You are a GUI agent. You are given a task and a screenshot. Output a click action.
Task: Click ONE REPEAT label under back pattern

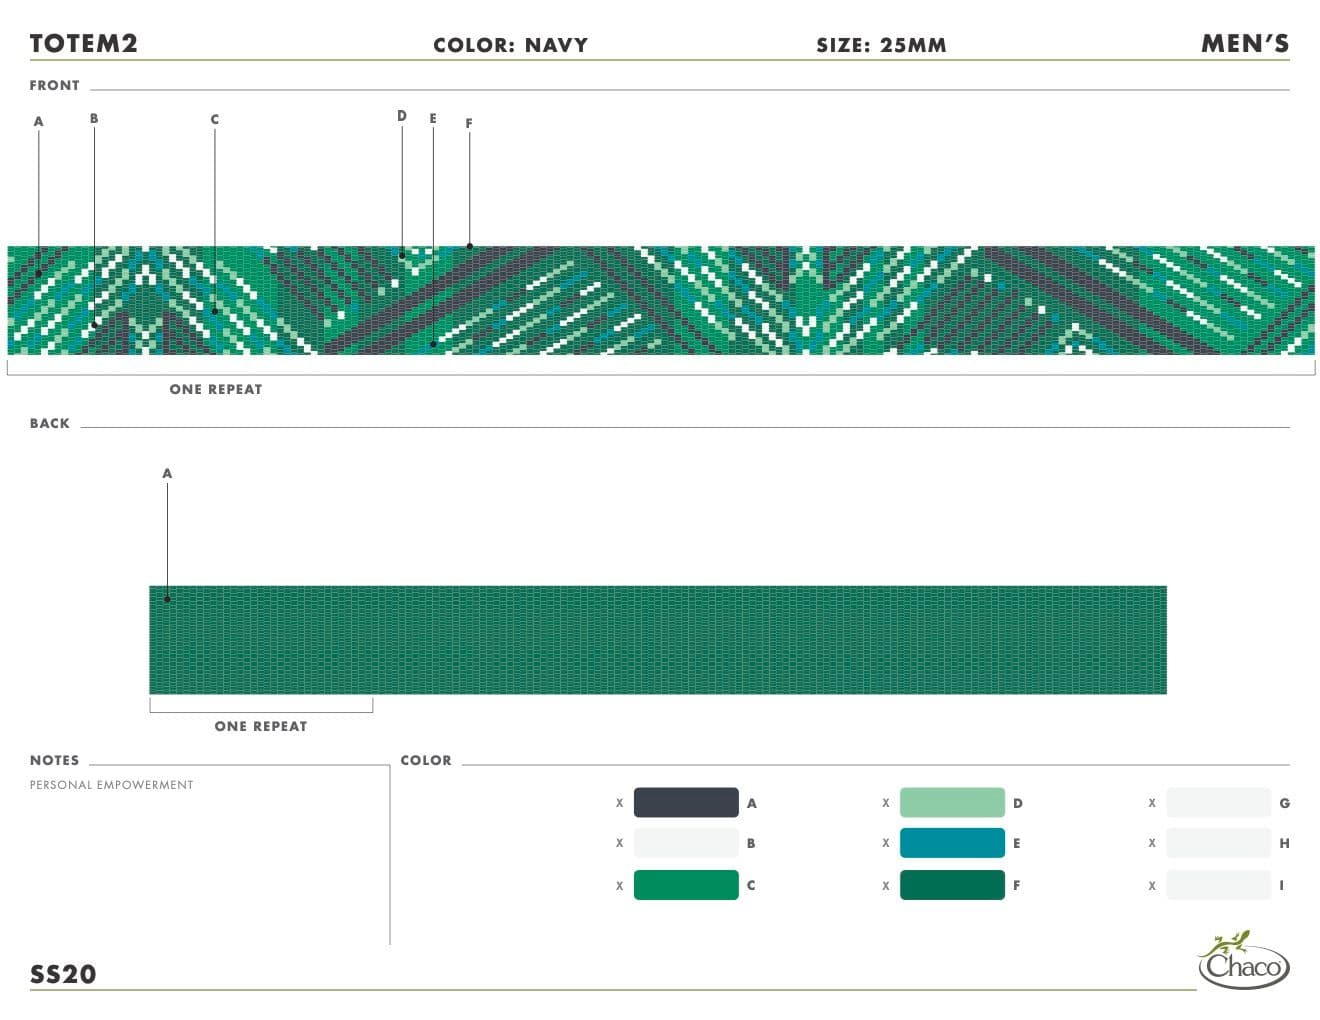[261, 727]
